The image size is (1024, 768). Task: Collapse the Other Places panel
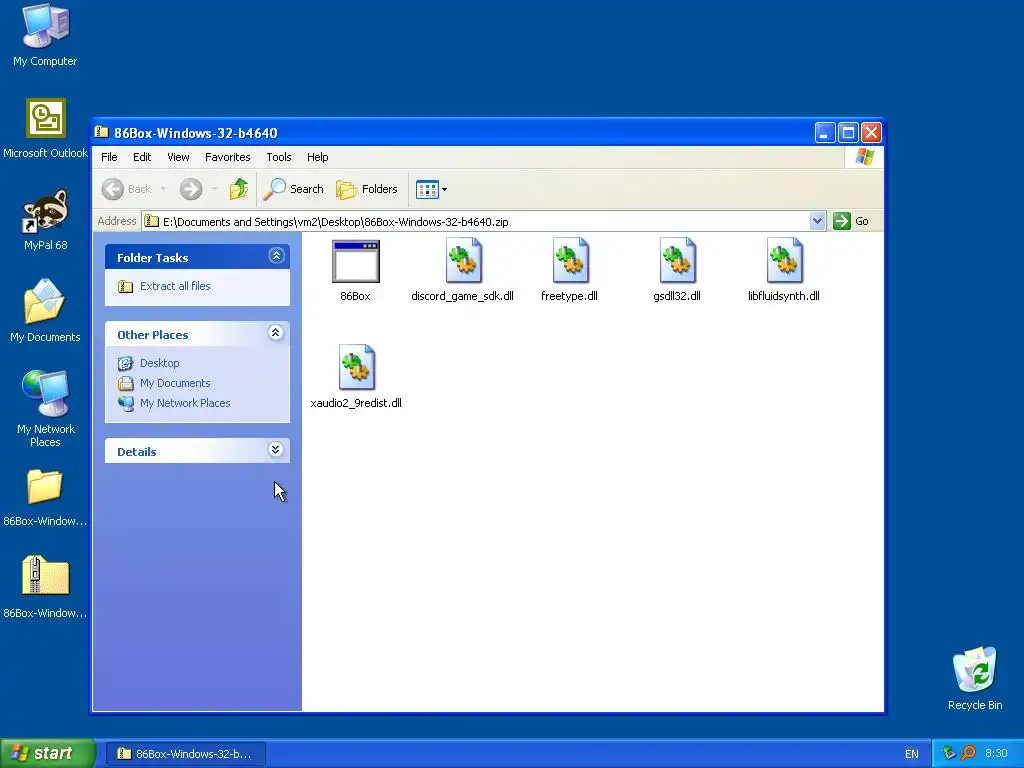coord(276,333)
